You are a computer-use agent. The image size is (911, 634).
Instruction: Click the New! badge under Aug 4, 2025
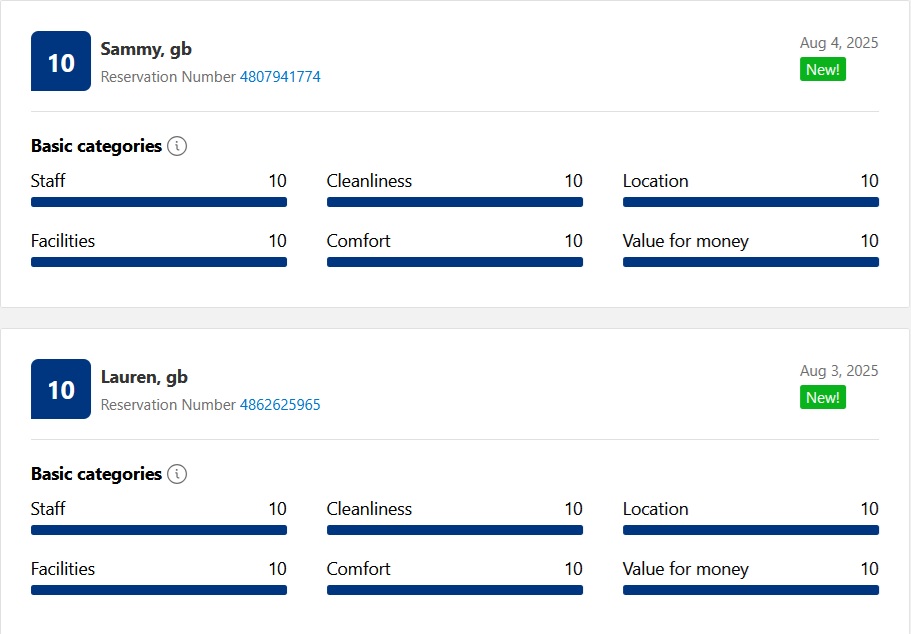click(822, 70)
